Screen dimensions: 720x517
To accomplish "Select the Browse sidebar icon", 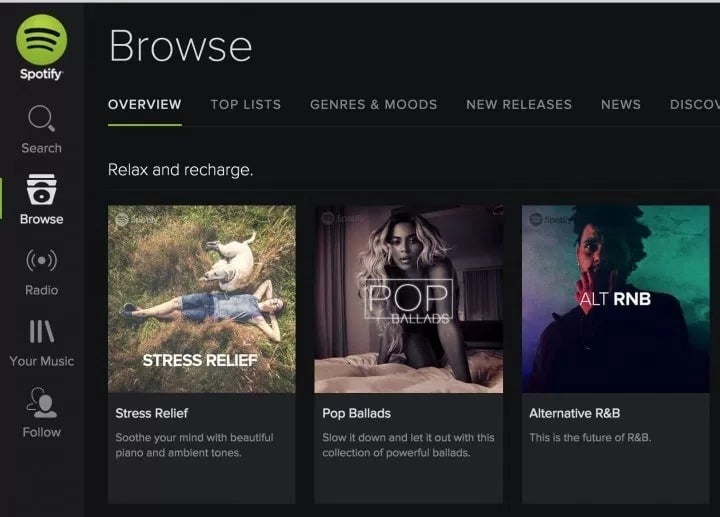I will click(x=41, y=189).
